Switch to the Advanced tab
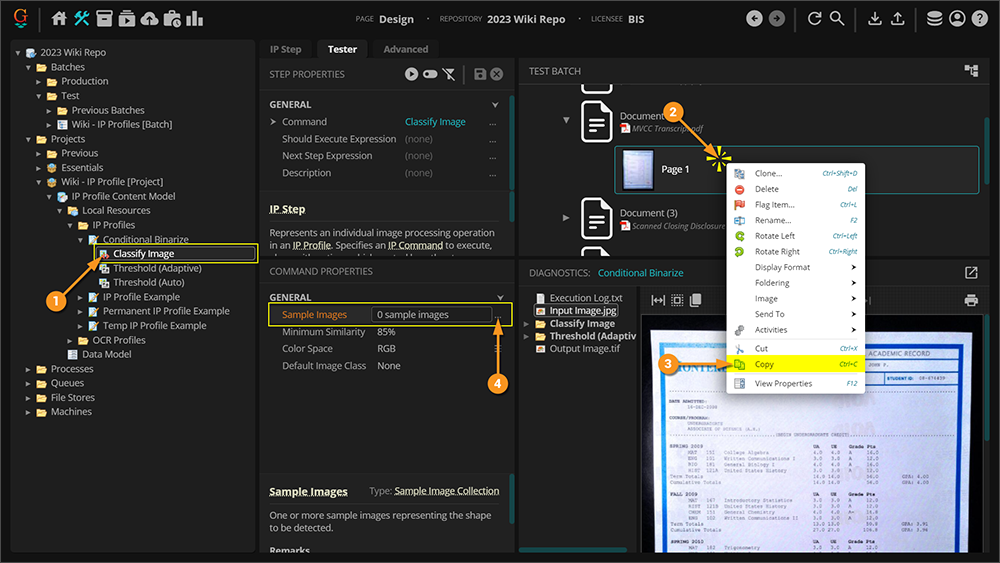 pos(405,49)
